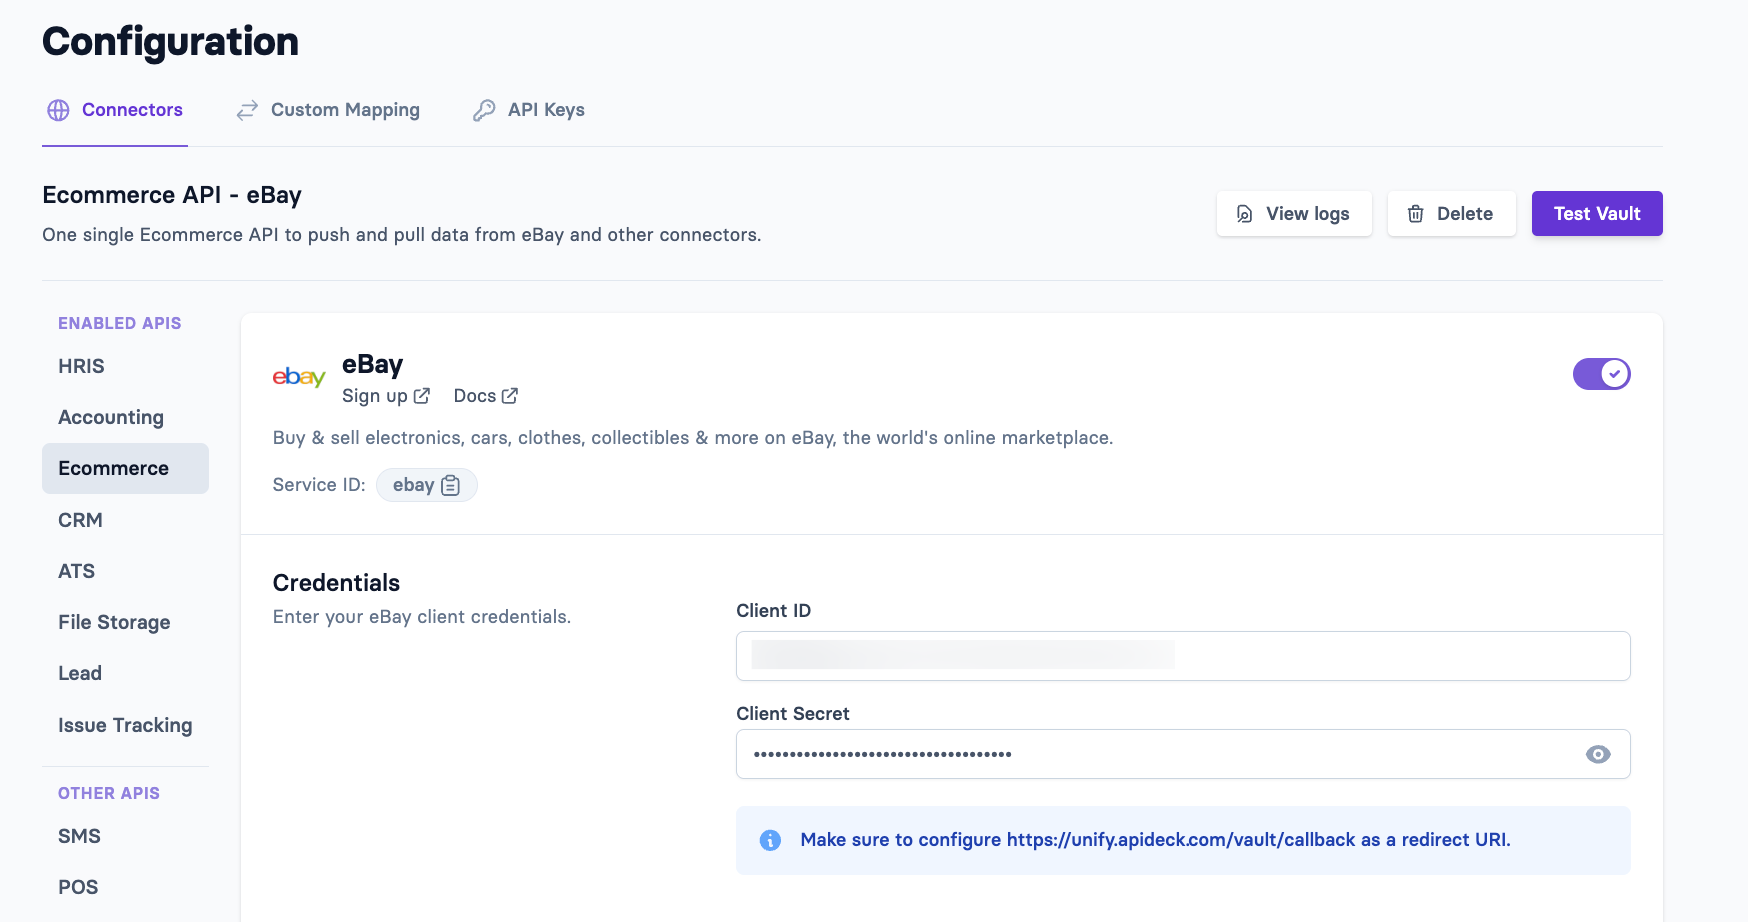Disable the eBay connector toggle
1748x922 pixels.
coord(1601,373)
